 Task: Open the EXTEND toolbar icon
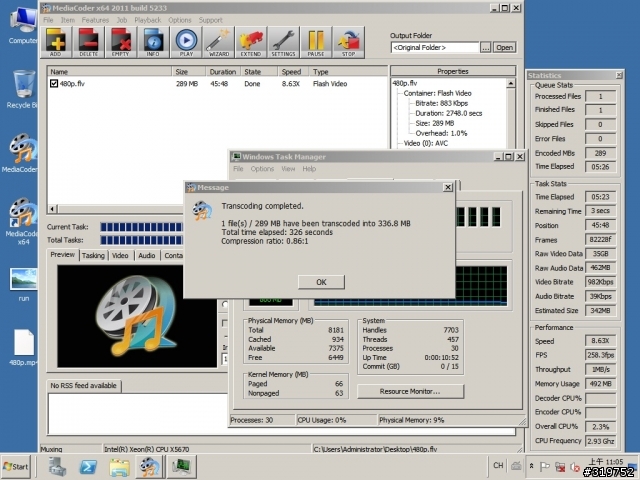tap(251, 42)
